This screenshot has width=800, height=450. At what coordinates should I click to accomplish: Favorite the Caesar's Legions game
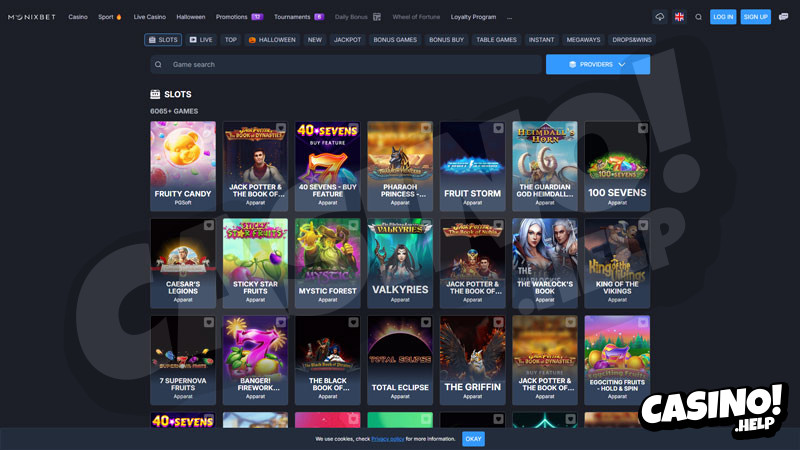(x=209, y=225)
